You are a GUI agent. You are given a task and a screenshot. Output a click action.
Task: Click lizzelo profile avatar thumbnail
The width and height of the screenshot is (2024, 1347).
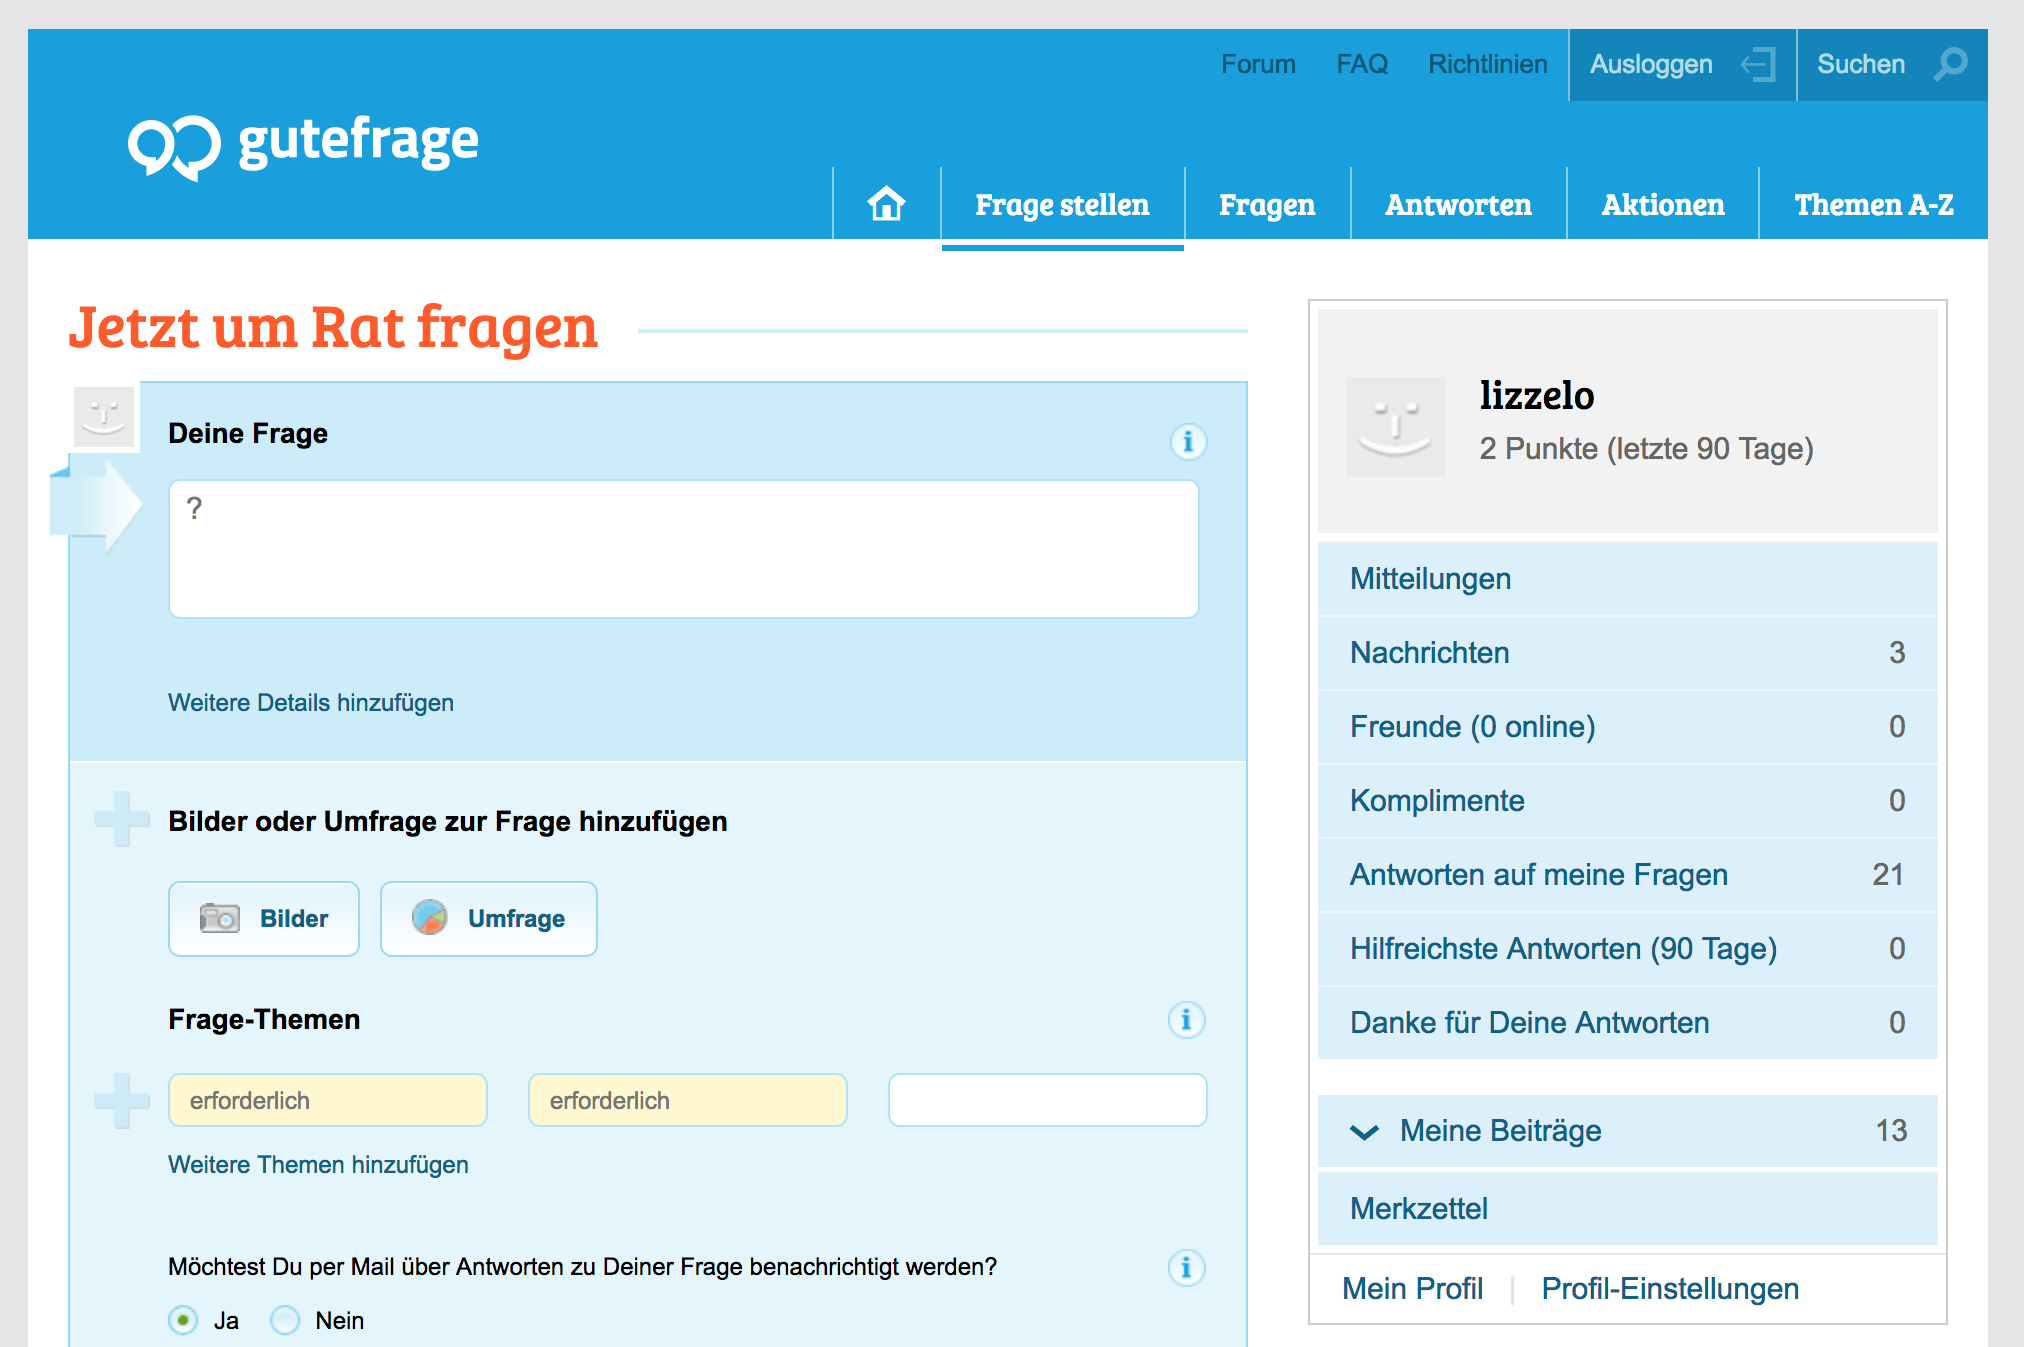(x=1395, y=426)
